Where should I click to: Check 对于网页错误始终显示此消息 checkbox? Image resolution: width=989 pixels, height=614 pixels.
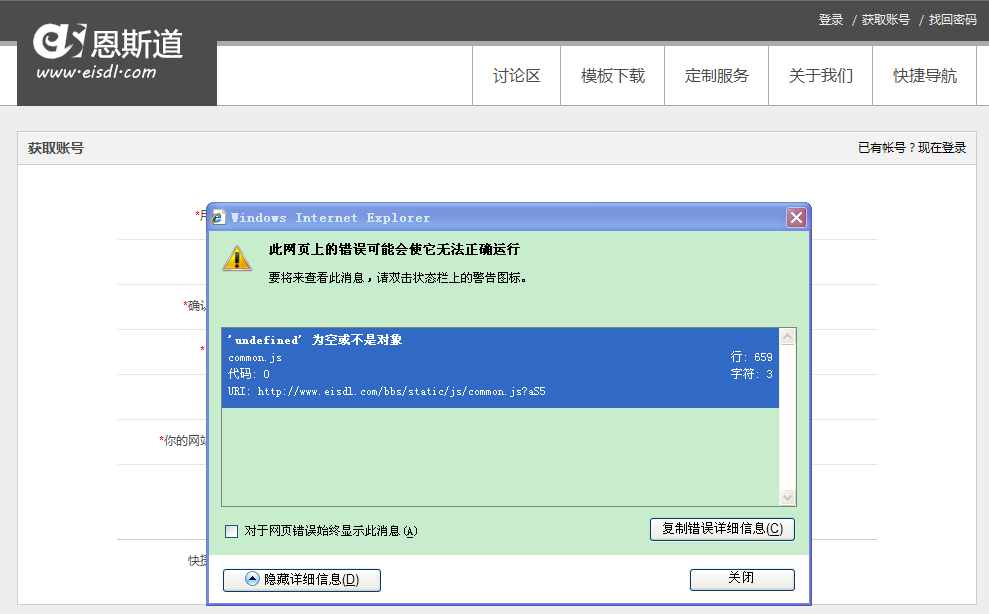point(231,531)
